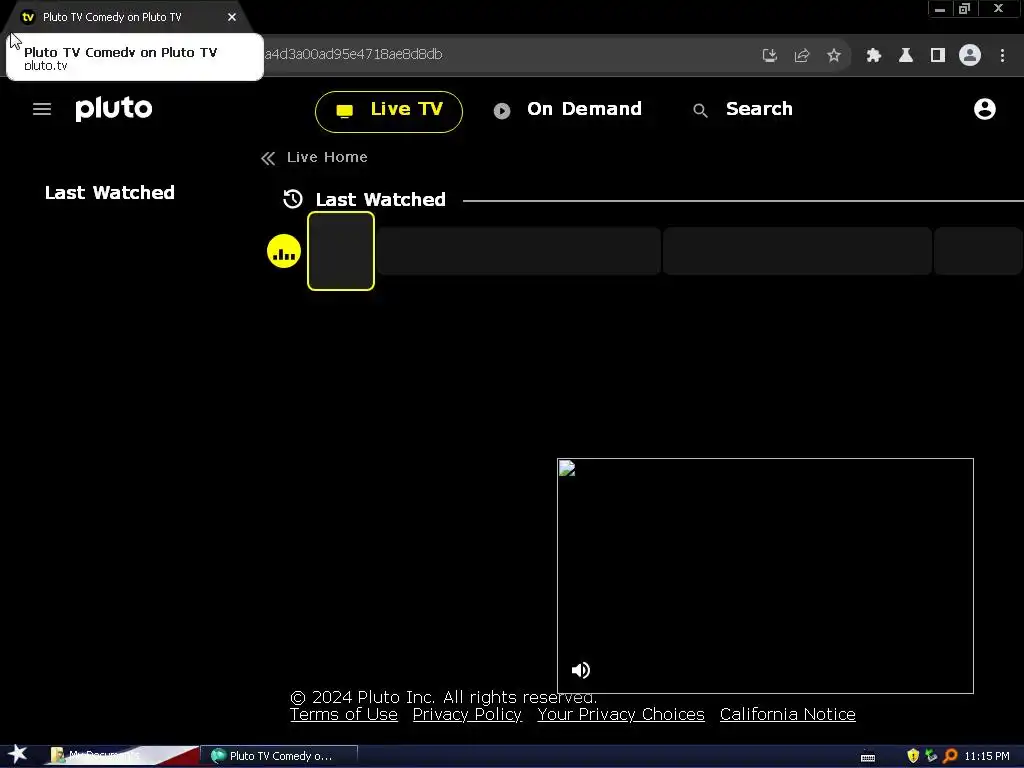1024x768 pixels.
Task: Click the security shield tray icon
Action: pos(913,756)
